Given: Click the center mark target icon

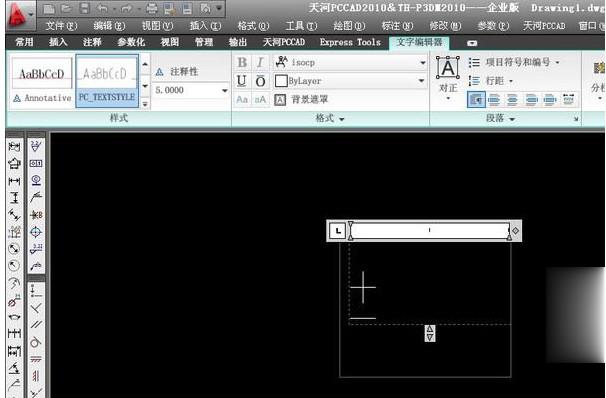Looking at the screenshot, I should (x=36, y=232).
